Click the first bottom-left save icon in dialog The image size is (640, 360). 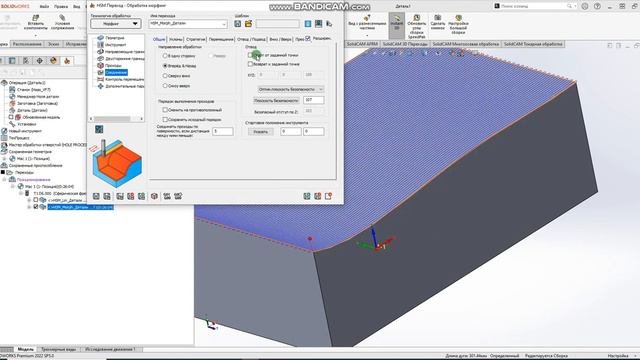point(96,196)
